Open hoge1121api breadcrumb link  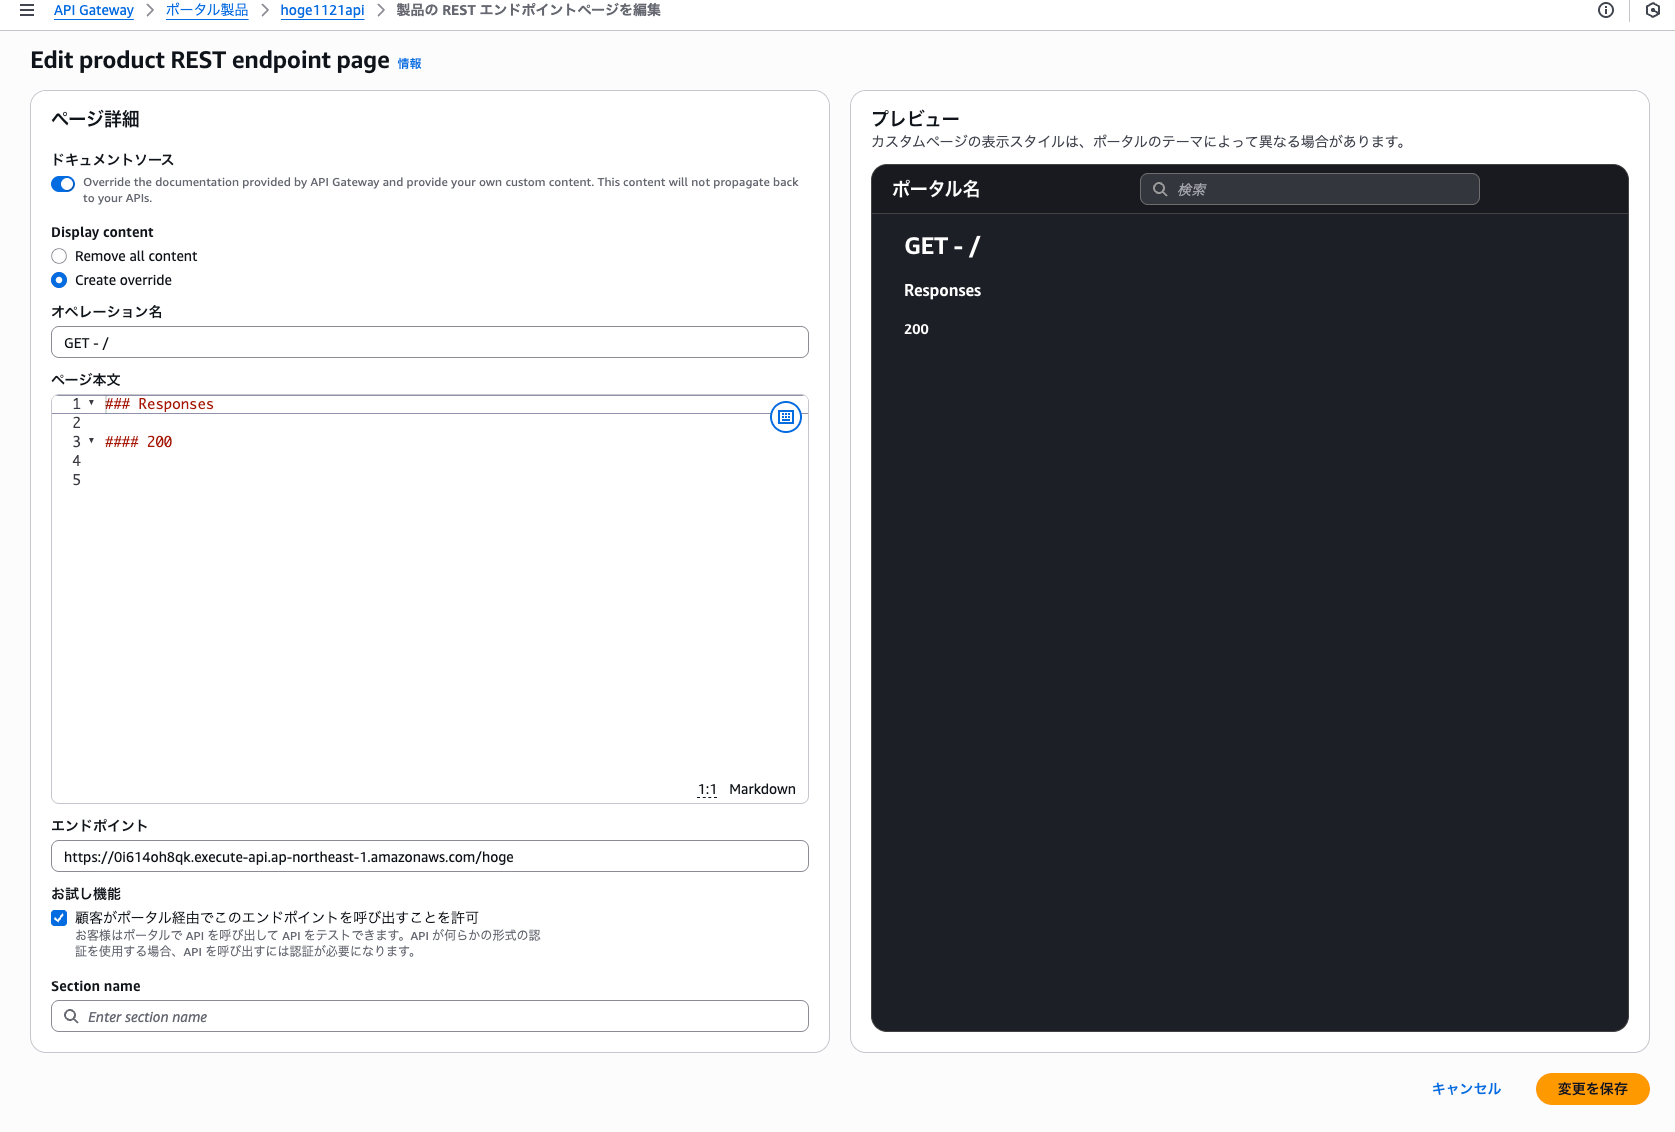[x=322, y=10]
